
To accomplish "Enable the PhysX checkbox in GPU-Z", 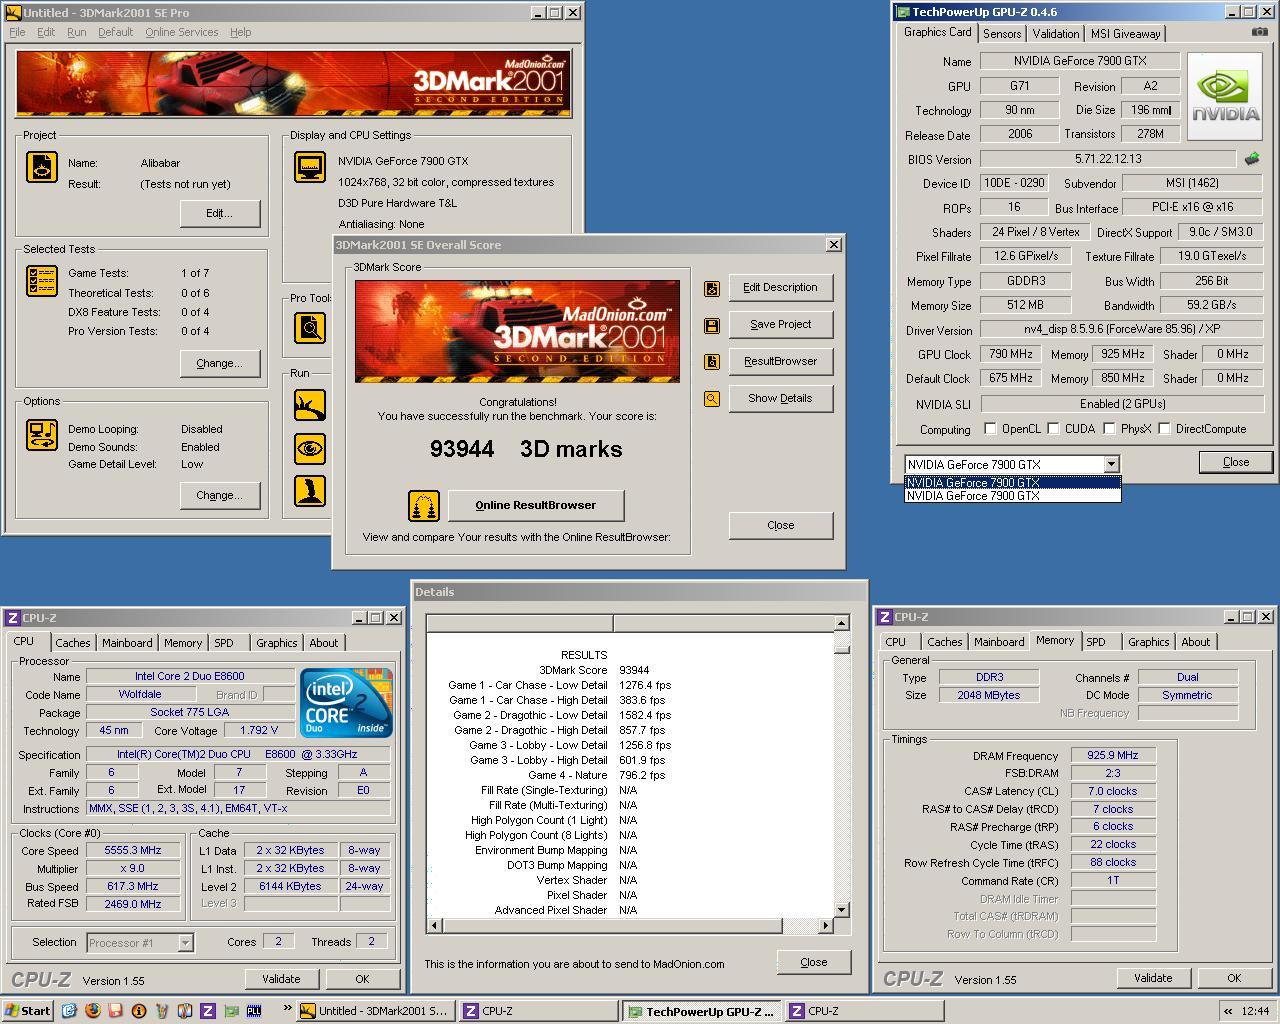I will click(1109, 429).
